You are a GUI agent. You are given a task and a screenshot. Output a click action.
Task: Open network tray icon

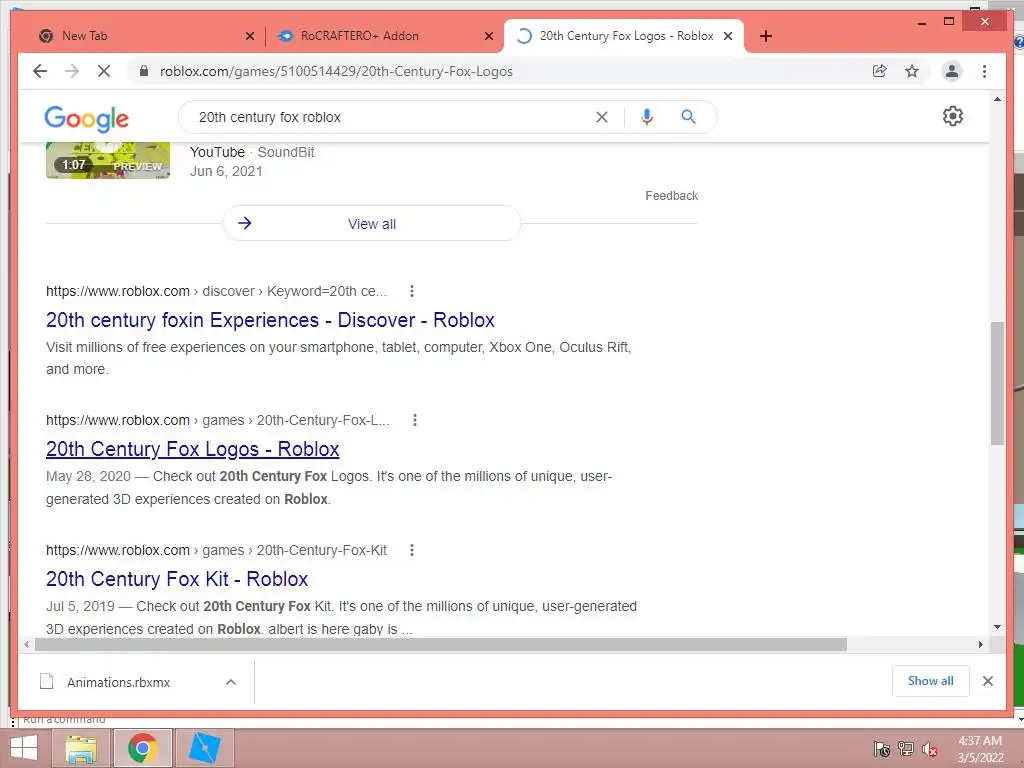[x=906, y=749]
